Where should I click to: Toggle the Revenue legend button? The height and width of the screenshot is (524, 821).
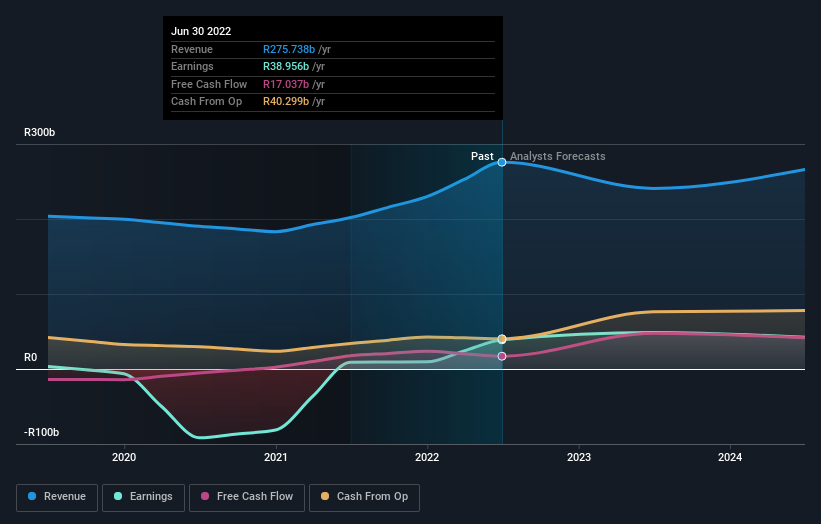point(57,497)
